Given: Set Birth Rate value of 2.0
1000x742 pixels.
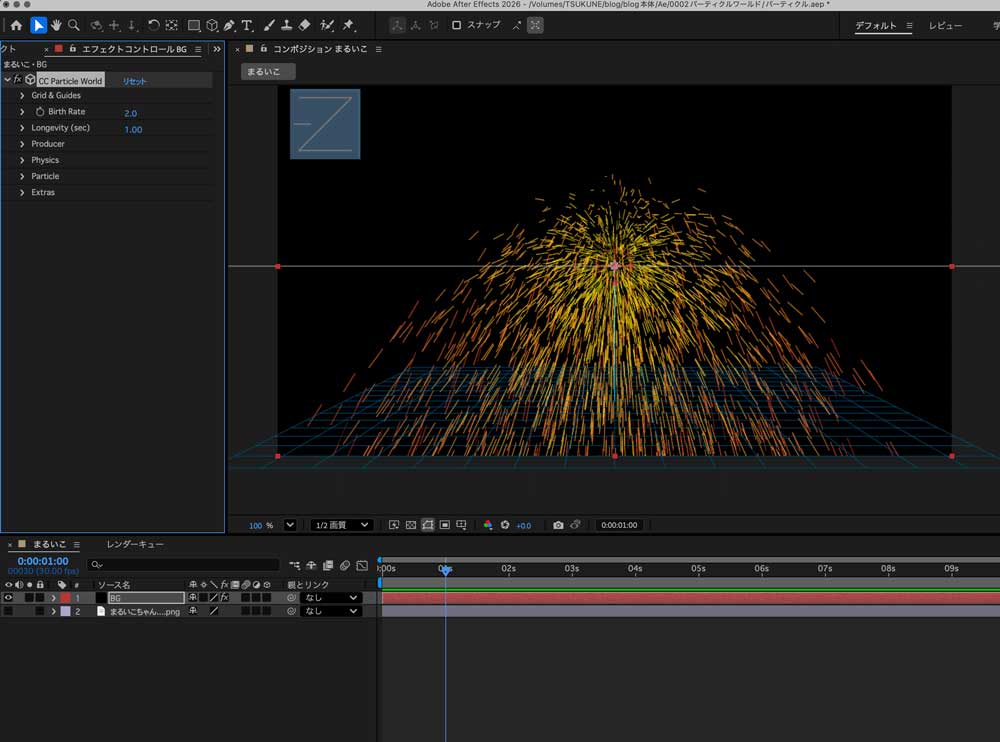Looking at the screenshot, I should point(129,112).
